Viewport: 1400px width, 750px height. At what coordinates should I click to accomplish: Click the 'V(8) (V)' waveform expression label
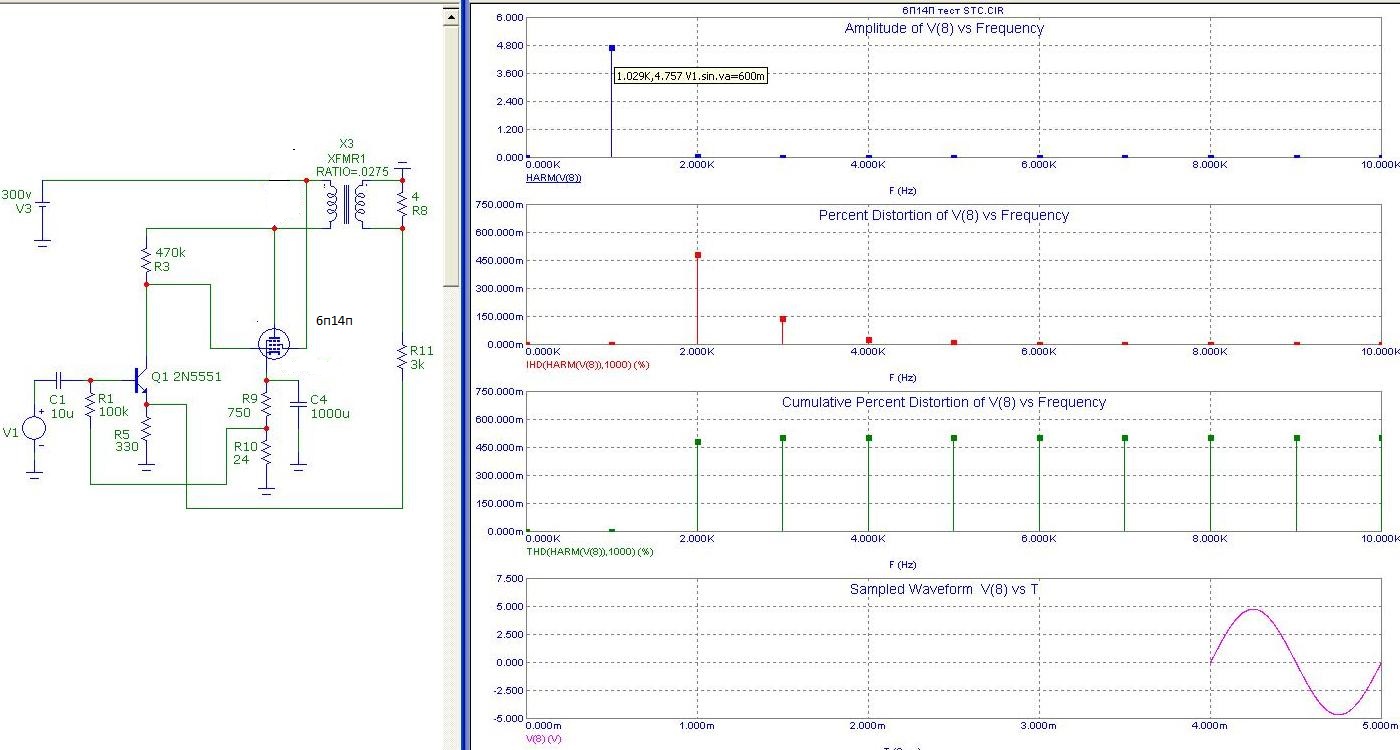tap(543, 738)
